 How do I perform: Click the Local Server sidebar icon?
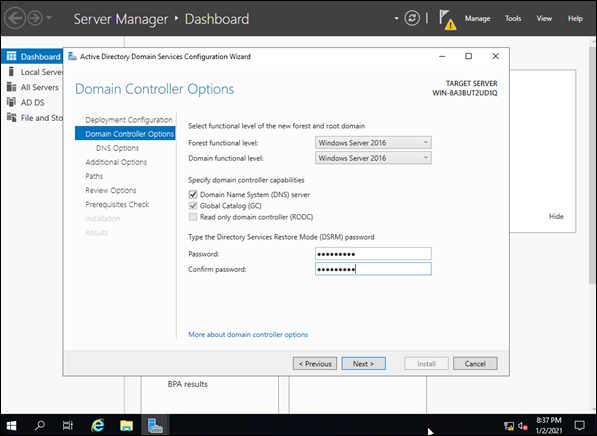[x=11, y=72]
